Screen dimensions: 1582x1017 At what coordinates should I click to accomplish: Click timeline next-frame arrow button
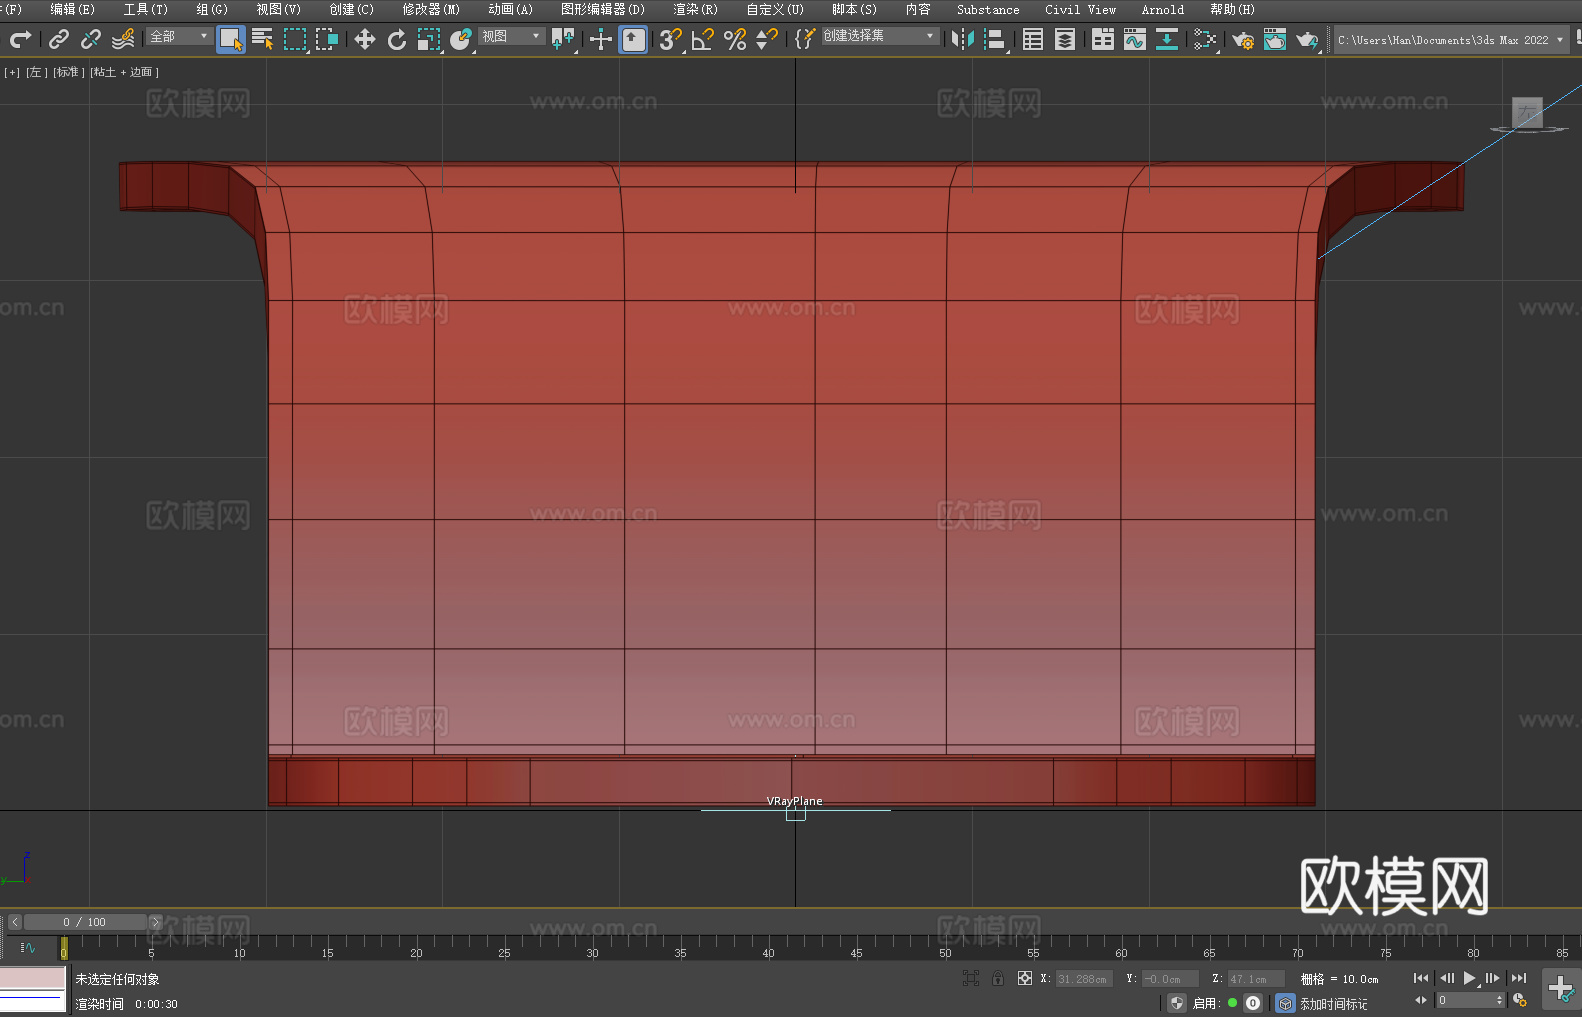pos(155,922)
